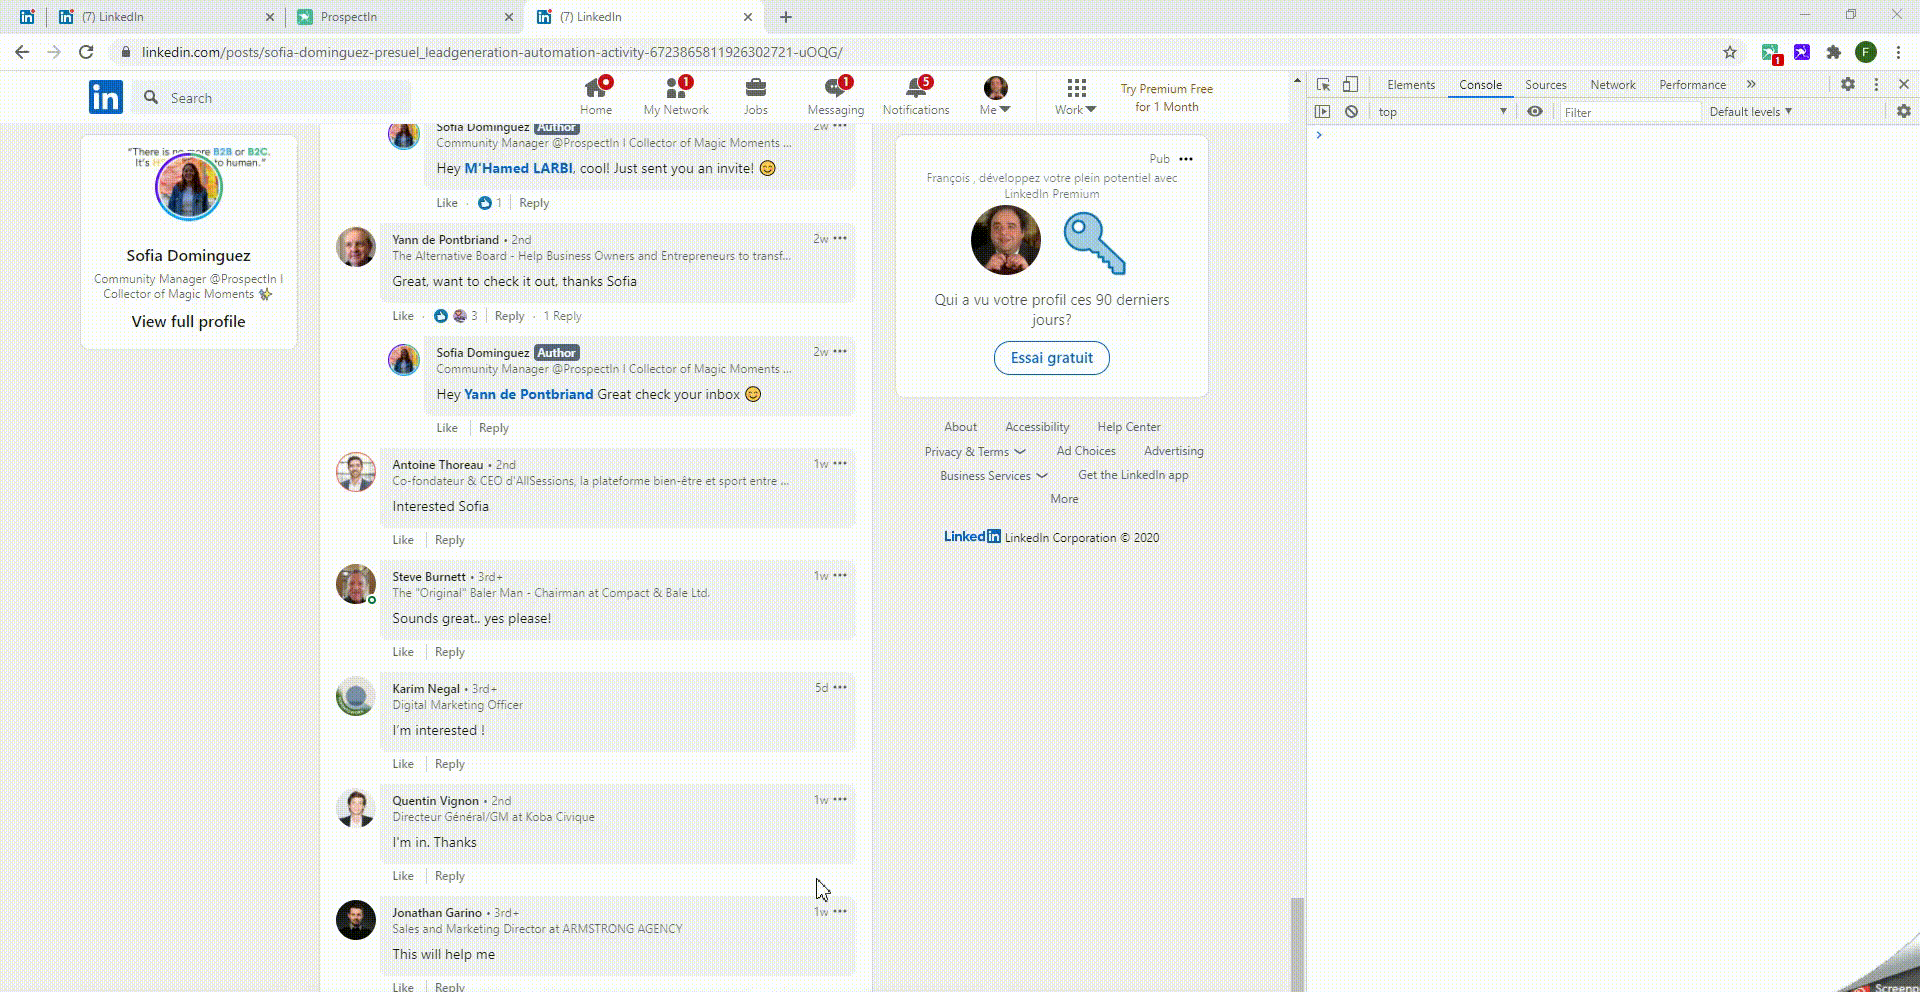The width and height of the screenshot is (1920, 992).
Task: Open console settings gear icon
Action: pyautogui.click(x=1904, y=112)
